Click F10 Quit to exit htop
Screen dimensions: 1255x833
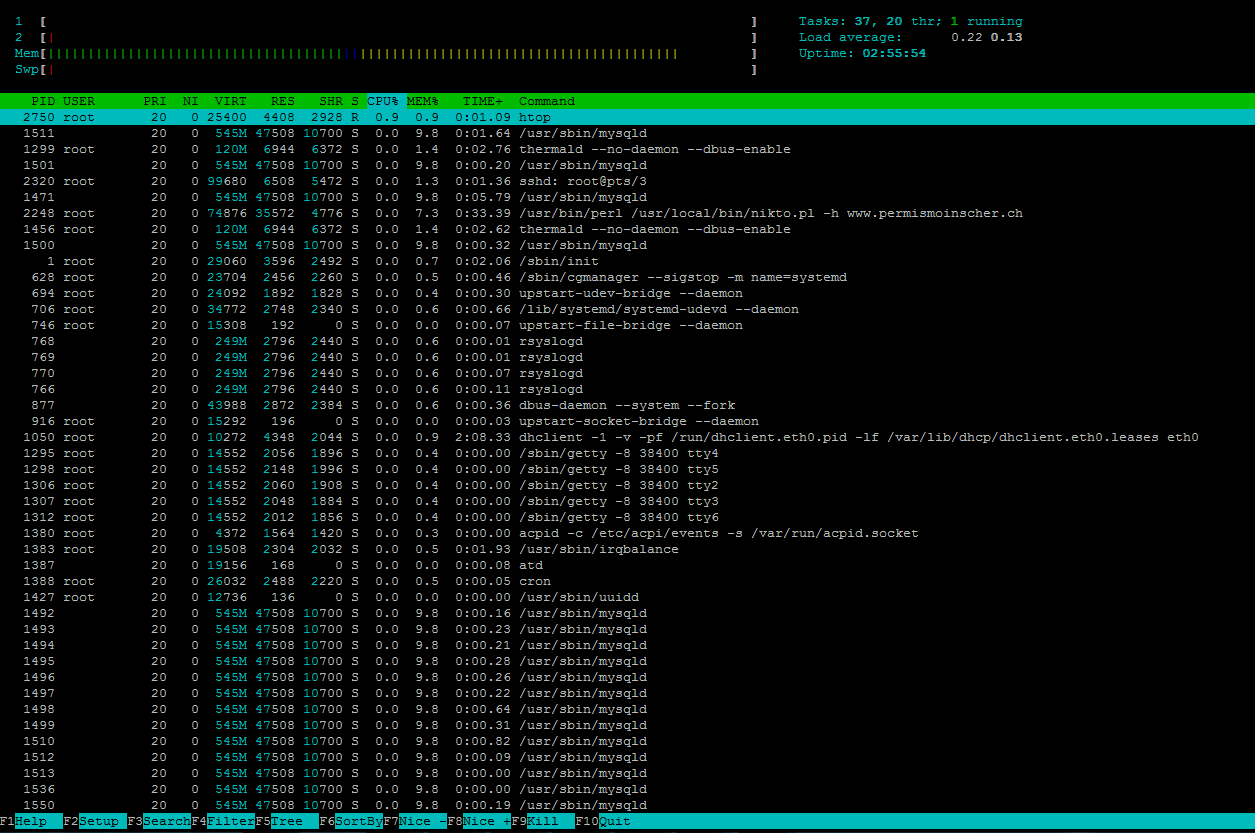(603, 822)
